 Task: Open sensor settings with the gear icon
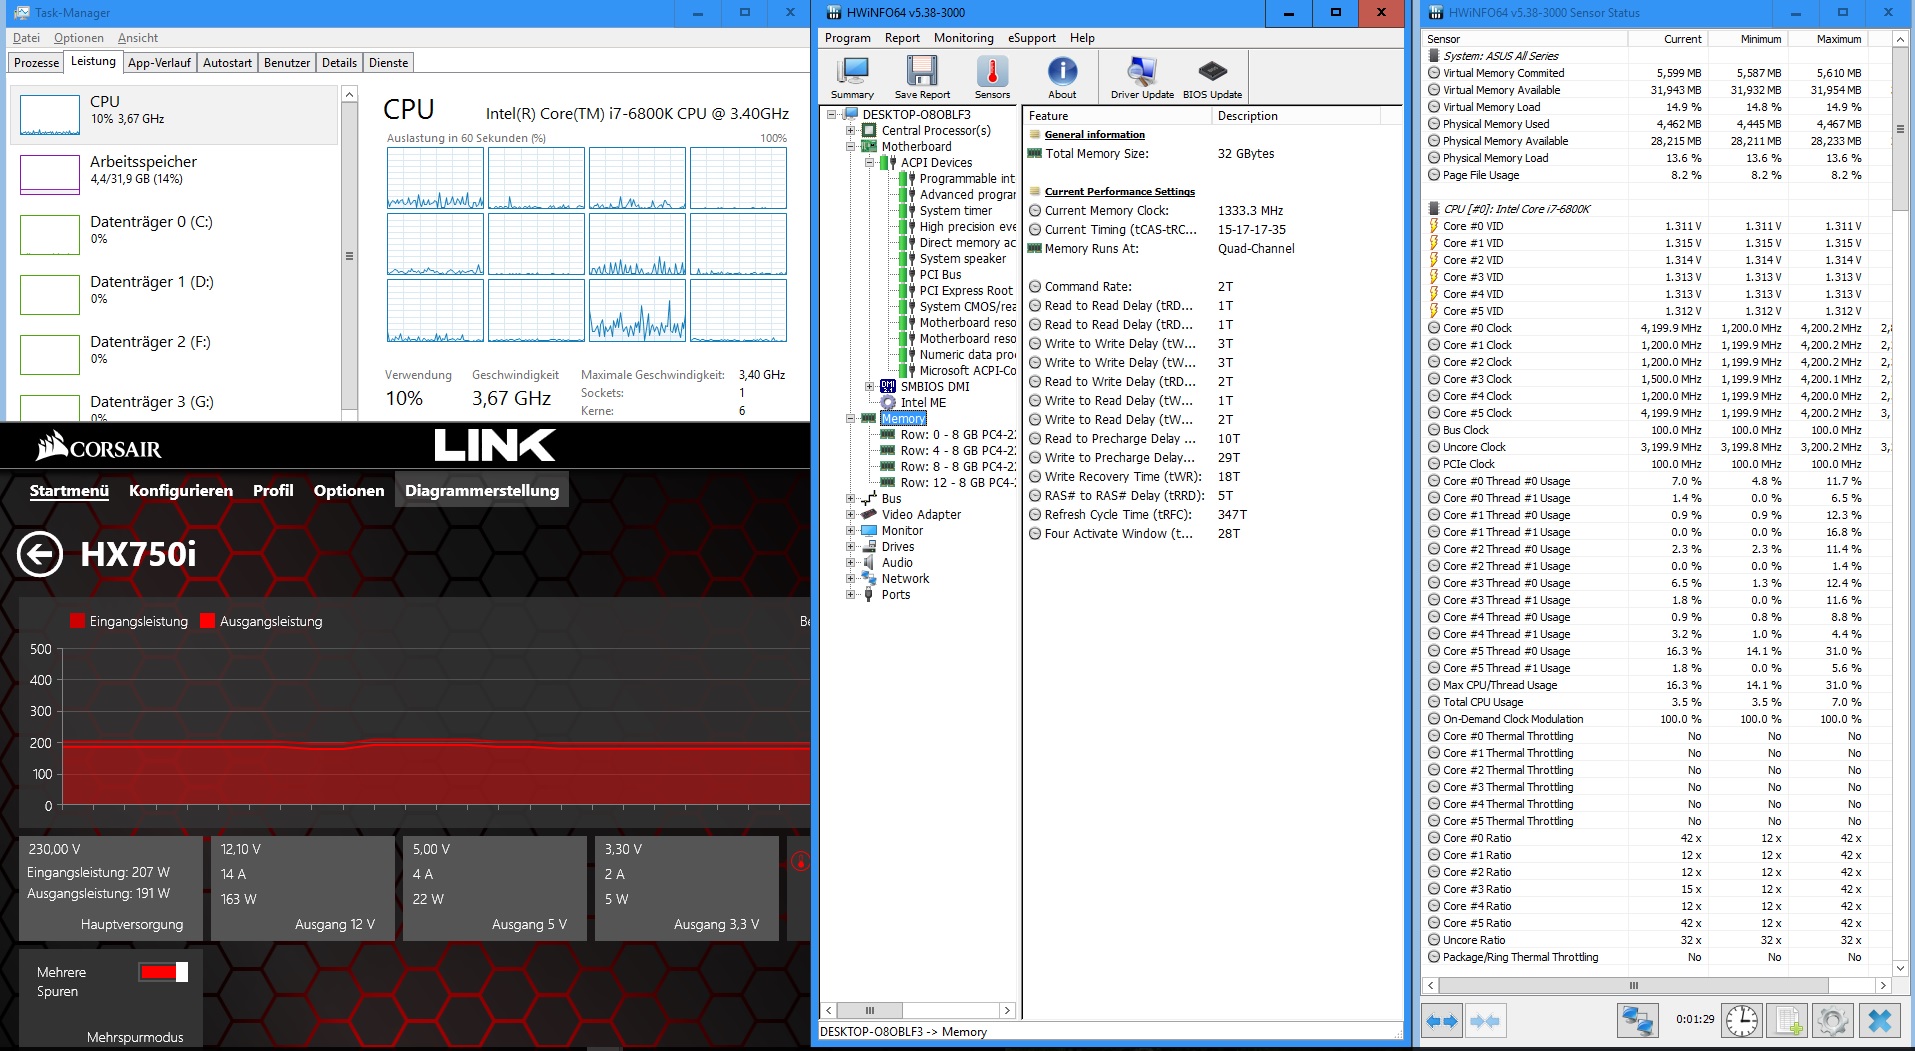pyautogui.click(x=1833, y=1020)
